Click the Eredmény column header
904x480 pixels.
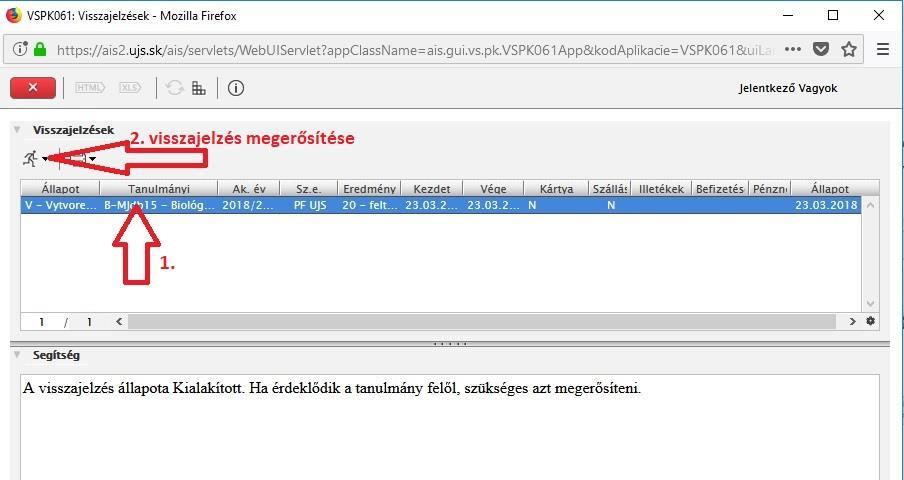pos(369,188)
